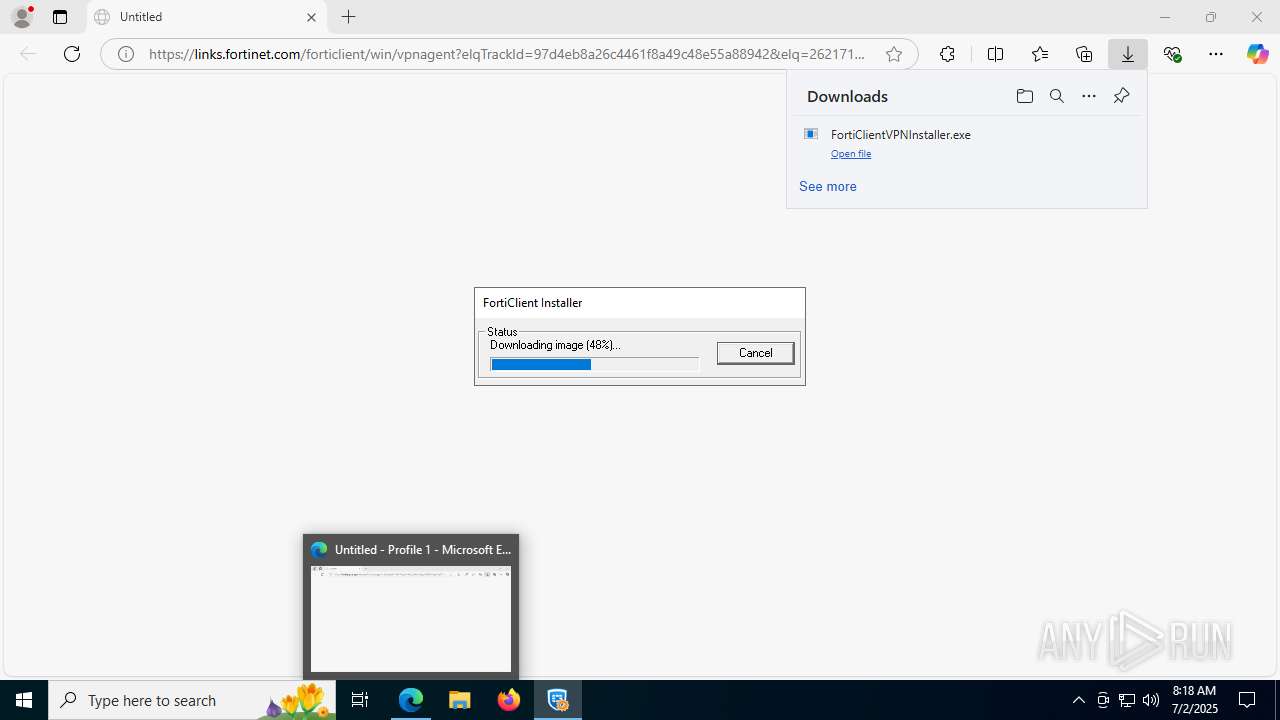This screenshot has height=720, width=1280.
Task: Launch Copilot from the toolbar
Action: click(x=1258, y=54)
